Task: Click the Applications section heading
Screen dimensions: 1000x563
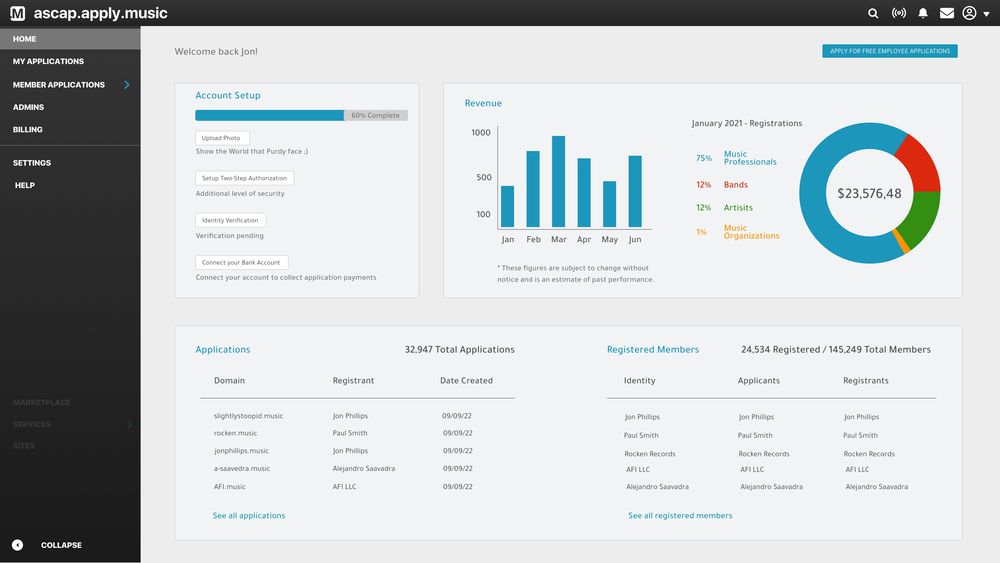Action: click(223, 349)
